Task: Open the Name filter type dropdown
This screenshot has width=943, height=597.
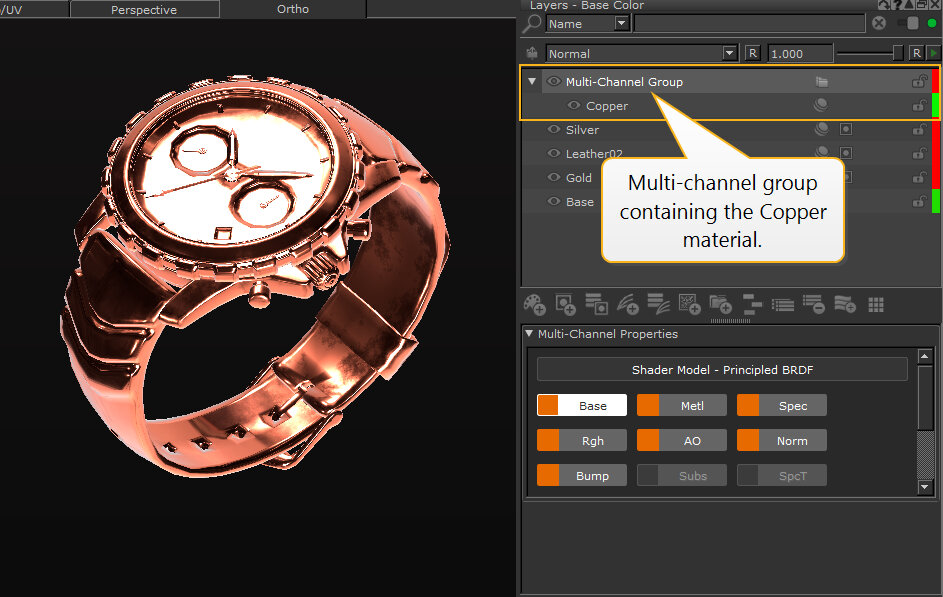Action: click(621, 24)
